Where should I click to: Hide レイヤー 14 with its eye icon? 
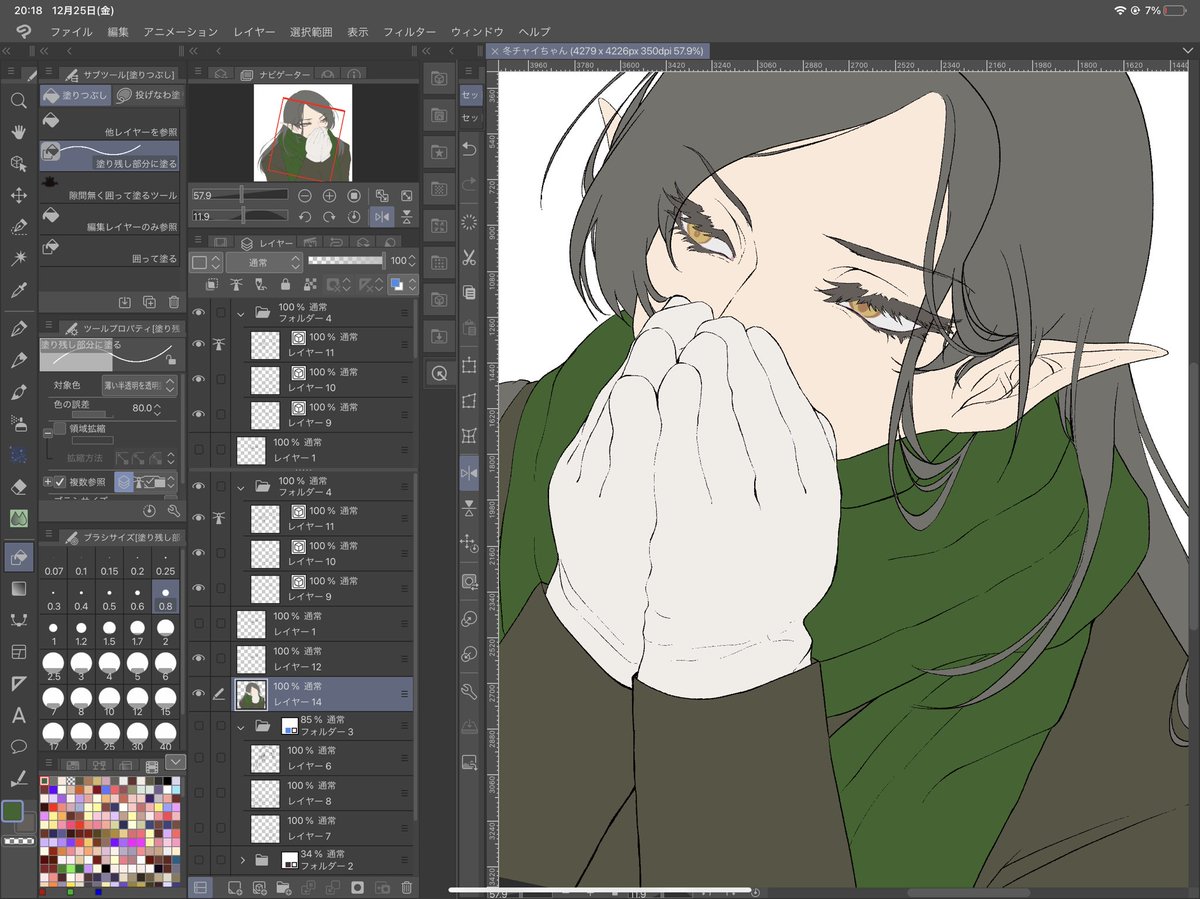tap(198, 693)
